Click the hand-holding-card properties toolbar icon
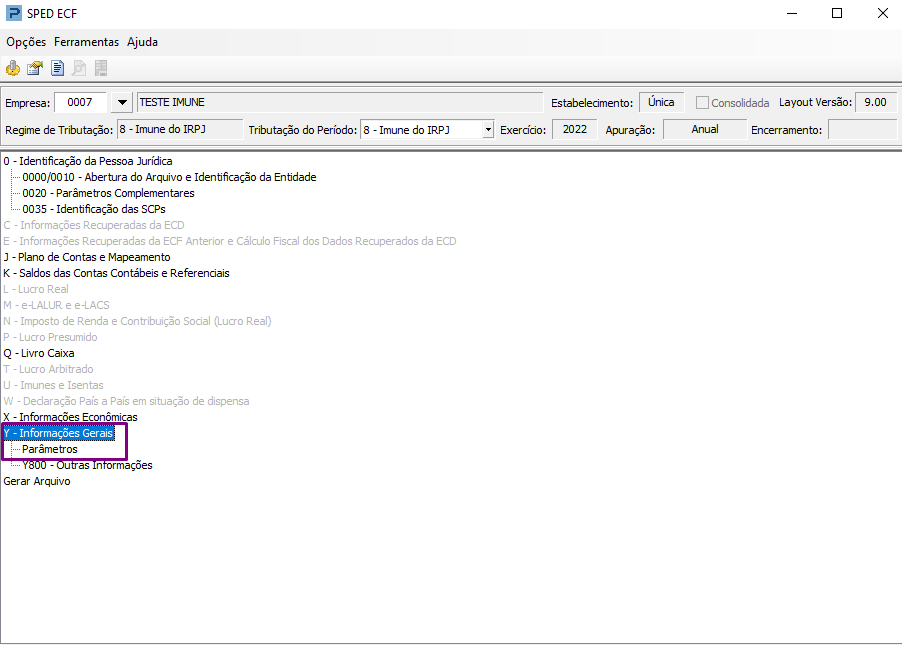The height and width of the screenshot is (645, 902). point(35,68)
